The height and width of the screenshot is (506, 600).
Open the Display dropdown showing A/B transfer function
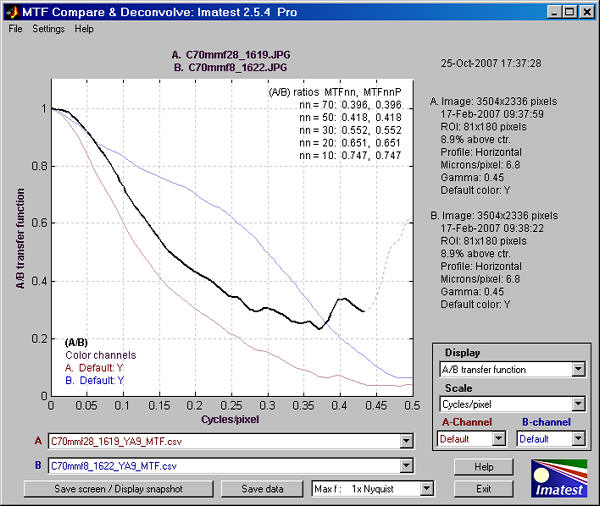coord(512,369)
